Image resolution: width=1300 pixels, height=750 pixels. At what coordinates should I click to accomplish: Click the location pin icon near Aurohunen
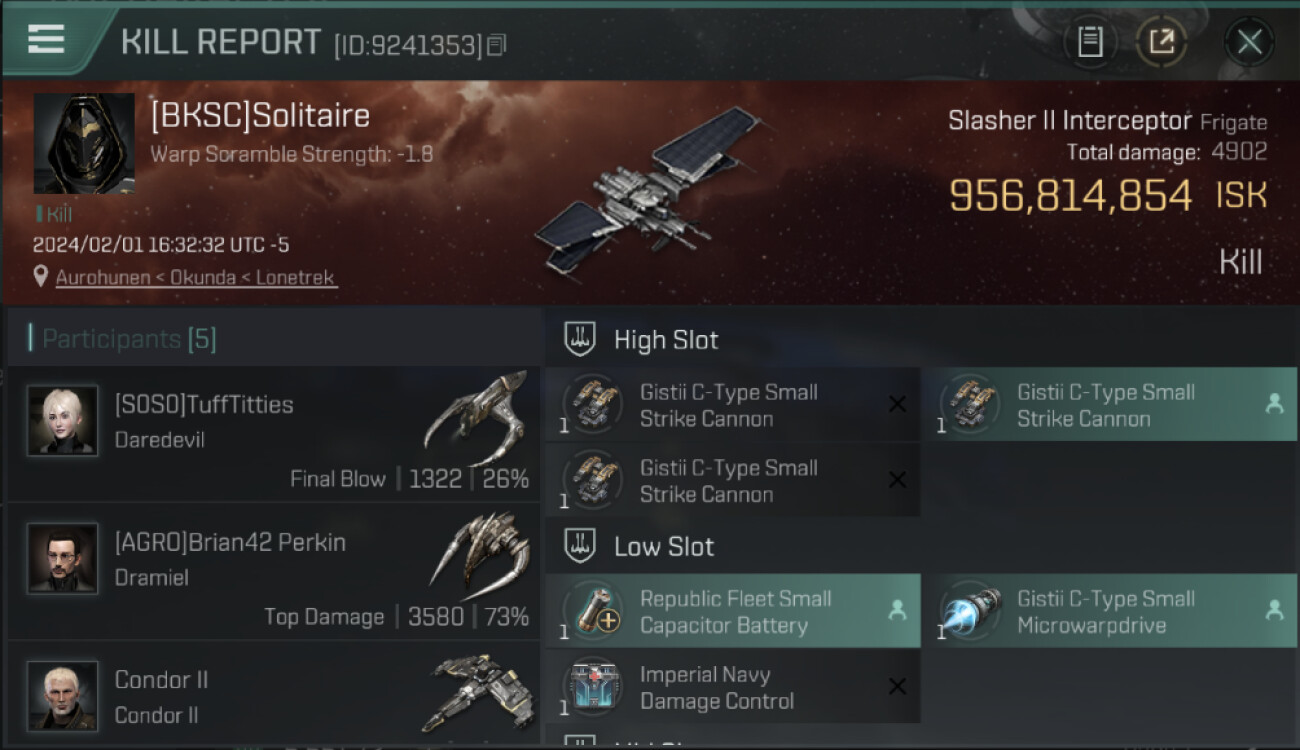[40, 277]
